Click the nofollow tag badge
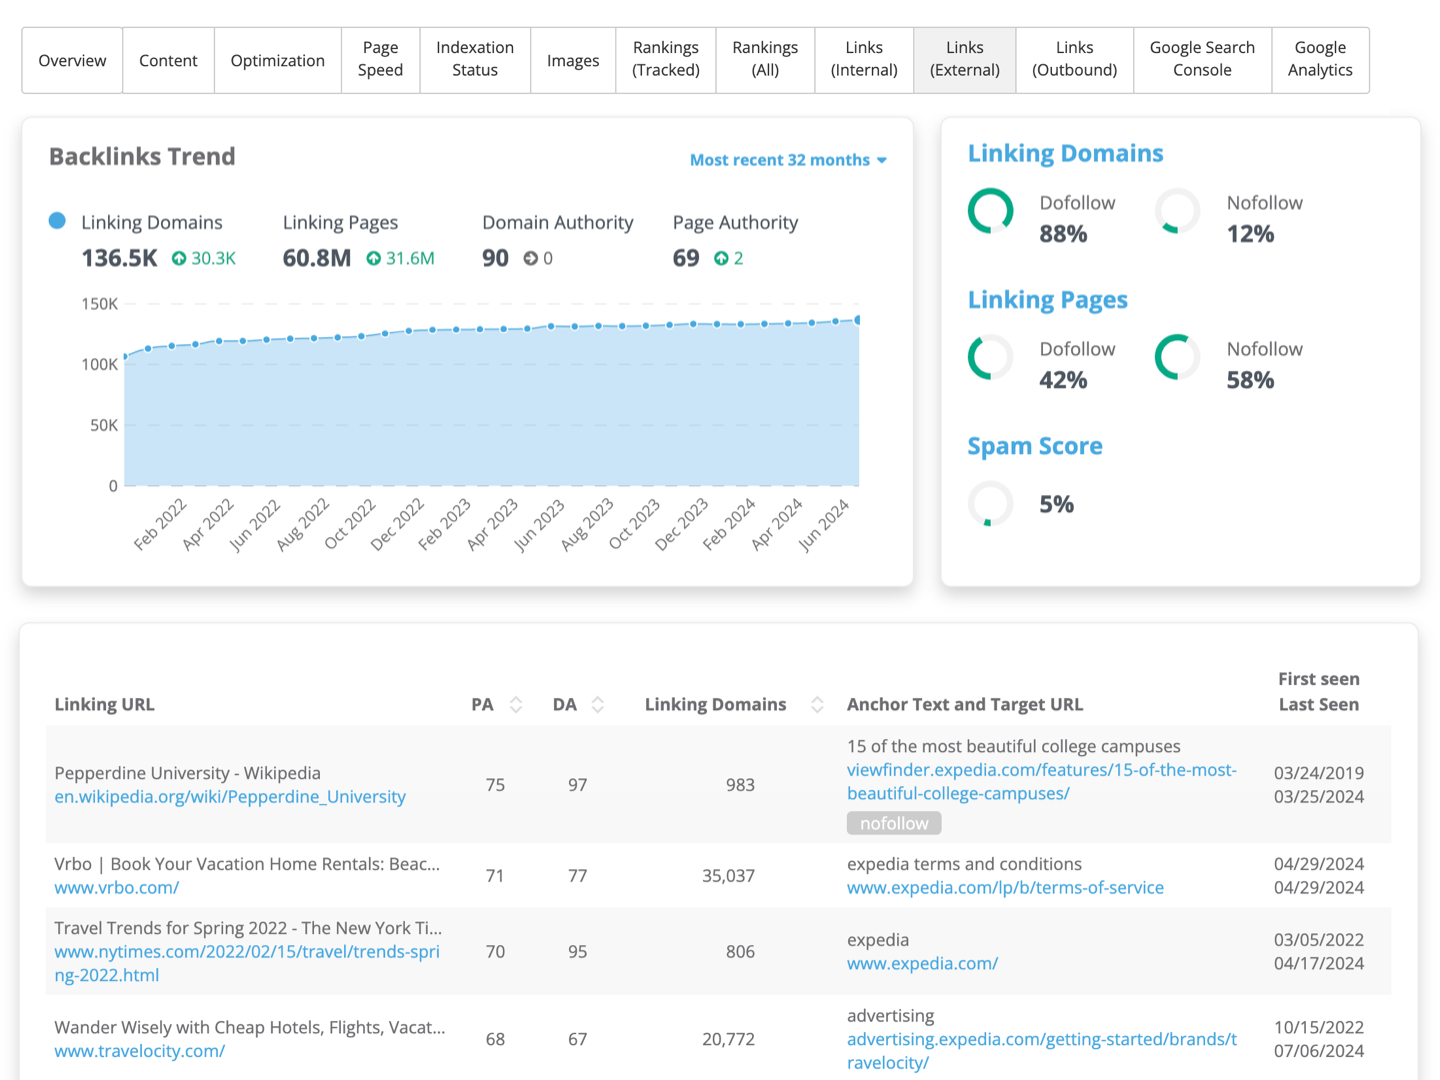Screen dimensions: 1440x1080 [894, 823]
